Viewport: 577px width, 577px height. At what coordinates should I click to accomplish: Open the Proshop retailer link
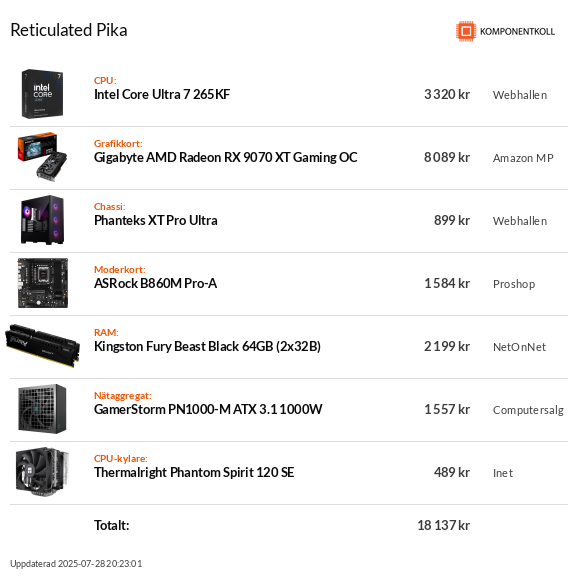(514, 284)
